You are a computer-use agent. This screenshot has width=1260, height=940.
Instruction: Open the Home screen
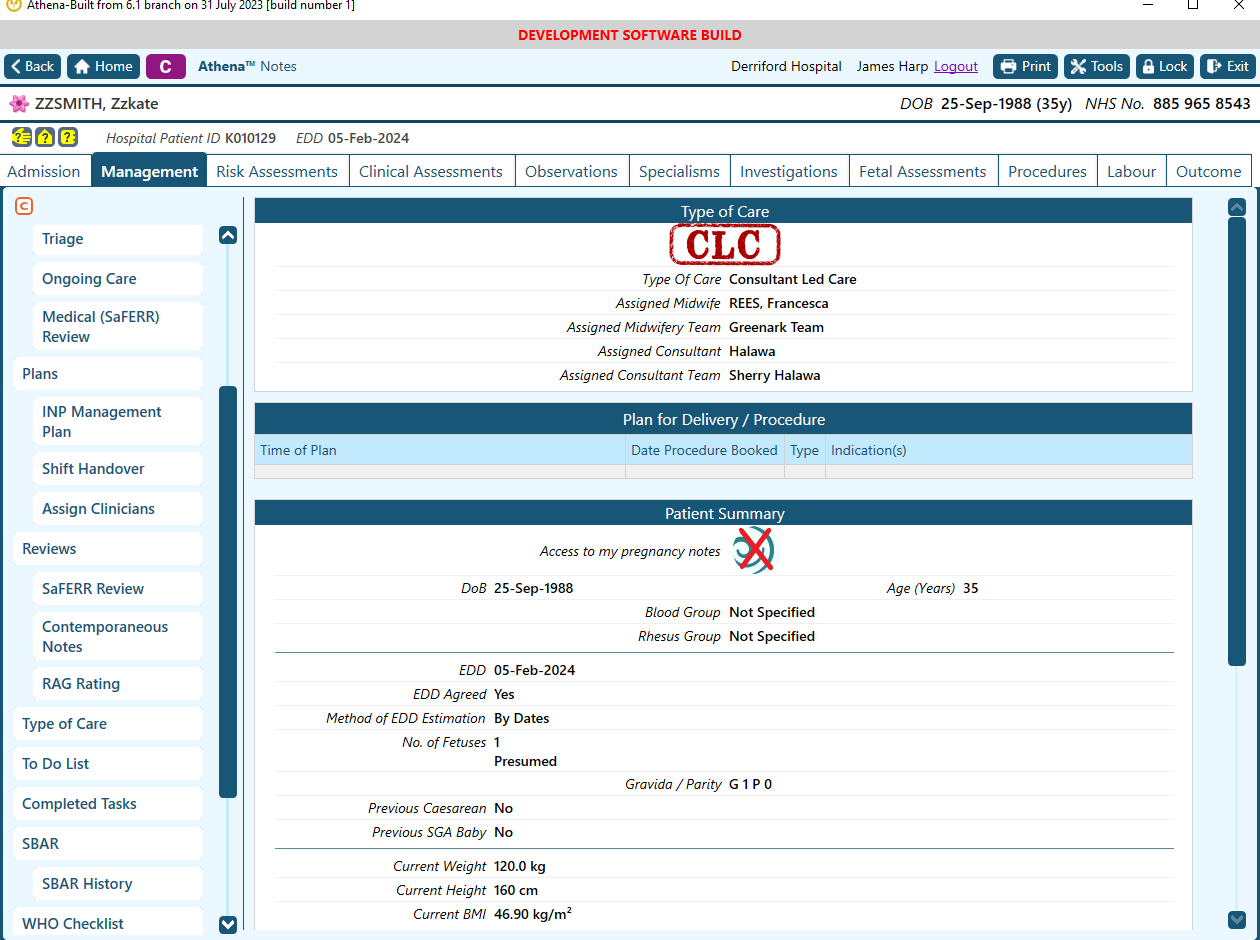[103, 67]
